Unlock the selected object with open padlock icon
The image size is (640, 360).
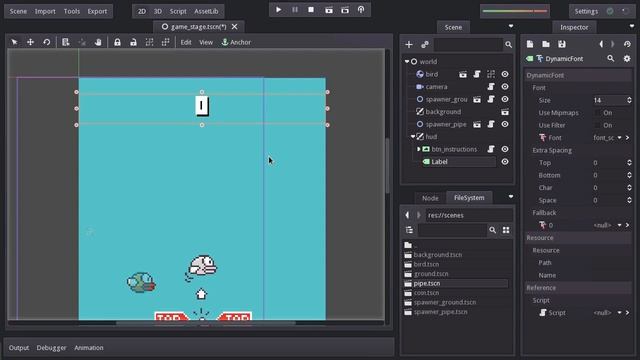133,42
